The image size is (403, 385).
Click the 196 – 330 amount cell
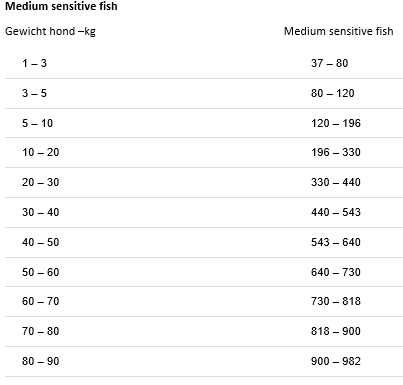[x=336, y=152]
